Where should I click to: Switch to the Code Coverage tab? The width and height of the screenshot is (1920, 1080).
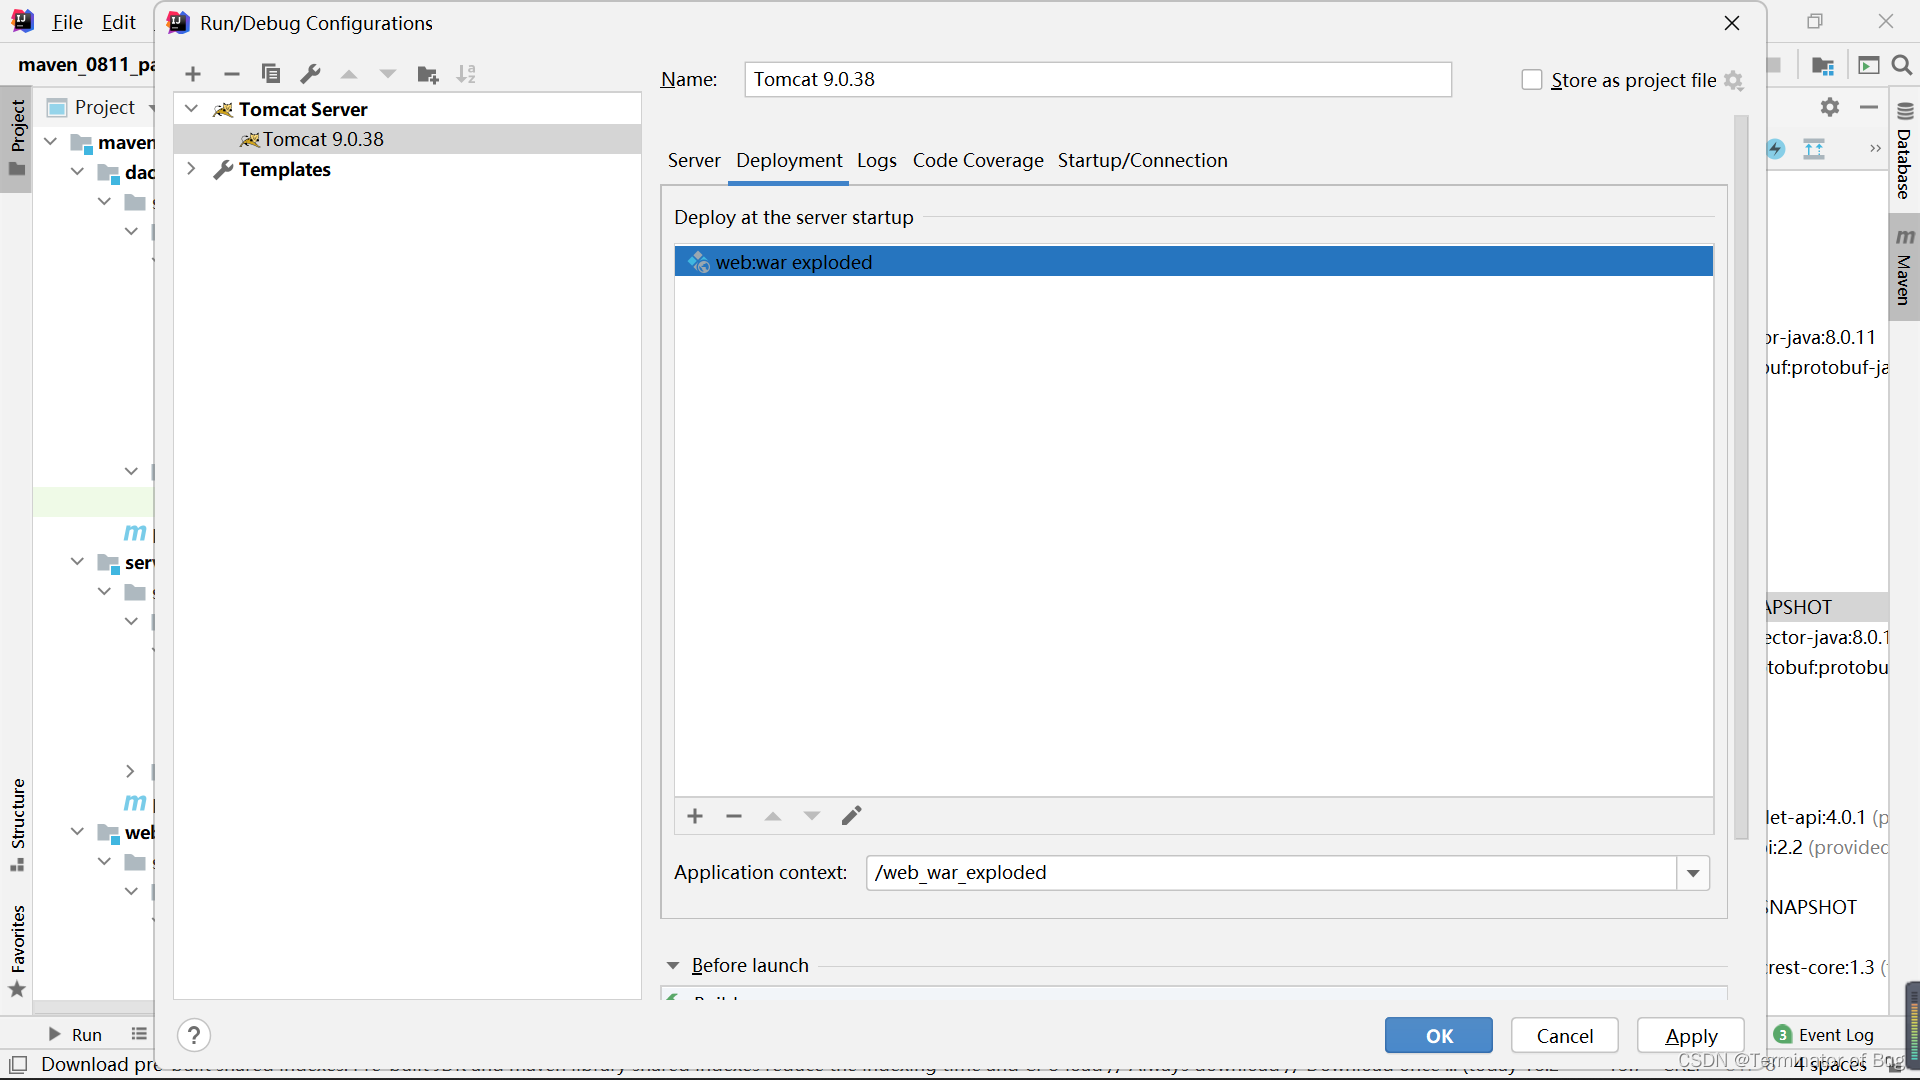pos(978,160)
